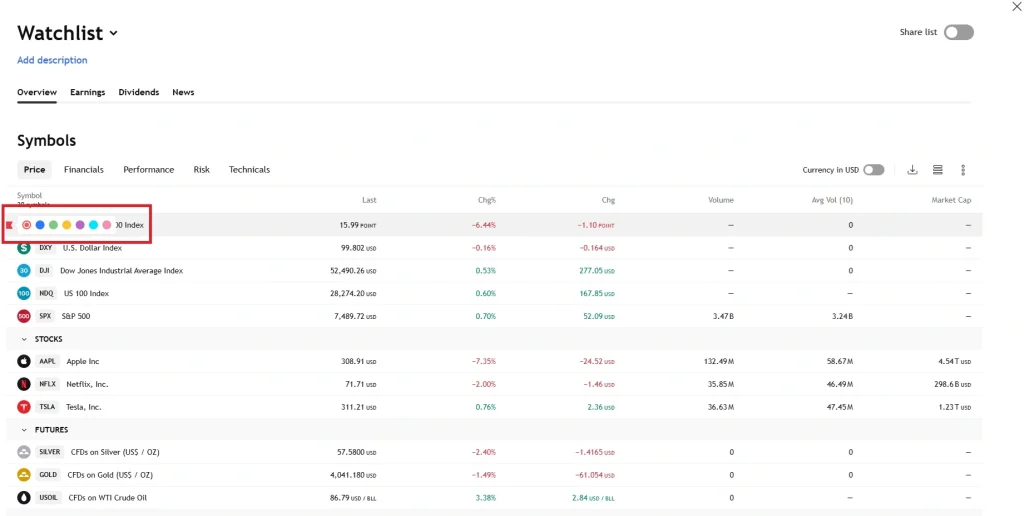This screenshot has height=516, width=1024.
Task: Sort by the Market Cap column header
Action: pyautogui.click(x=951, y=200)
